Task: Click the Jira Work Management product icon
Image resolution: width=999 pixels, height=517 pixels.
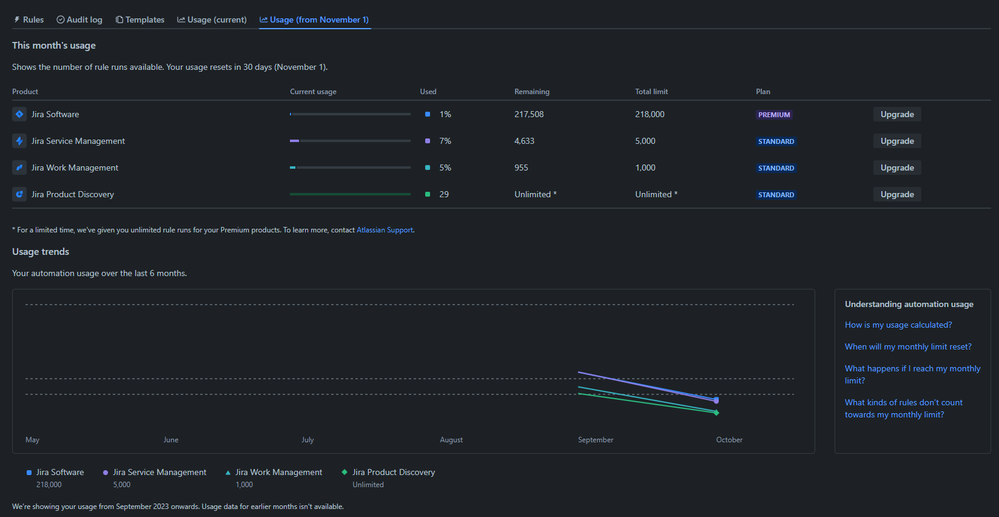Action: pos(19,168)
